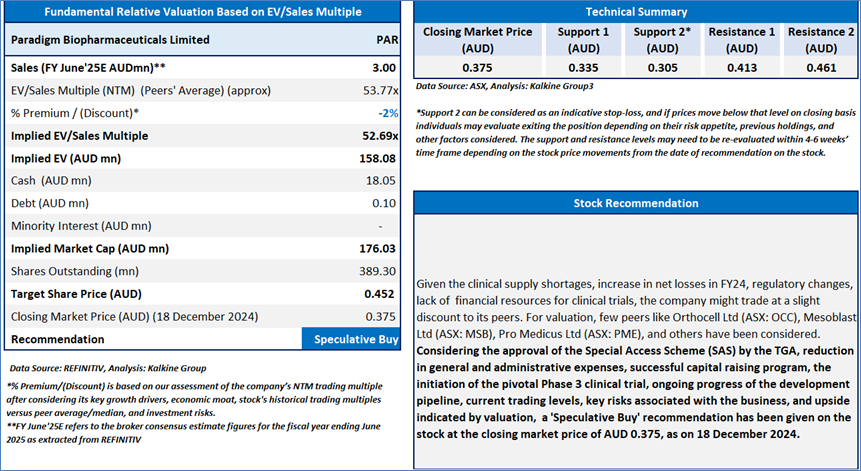Click 'Data Source: ASX, Analysis: Kalkine Group3' note
This screenshot has height=471, width=861.
504,86
